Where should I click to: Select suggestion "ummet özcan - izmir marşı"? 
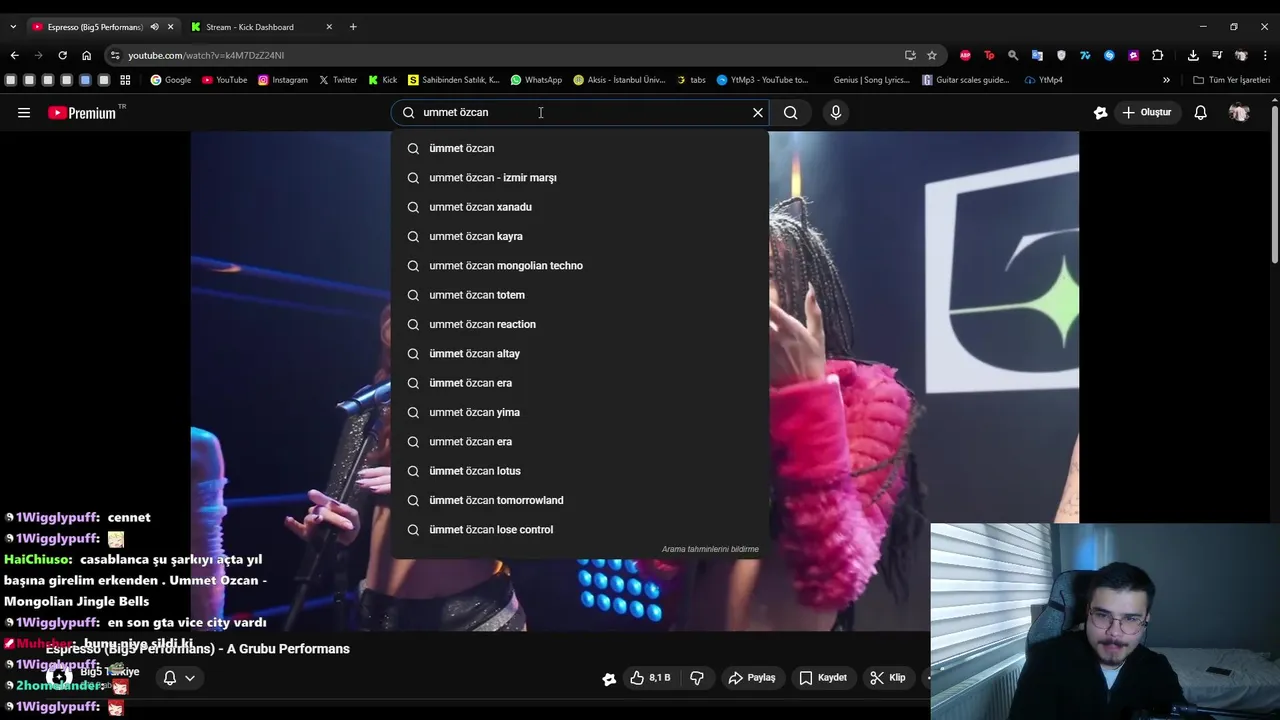[x=580, y=178]
